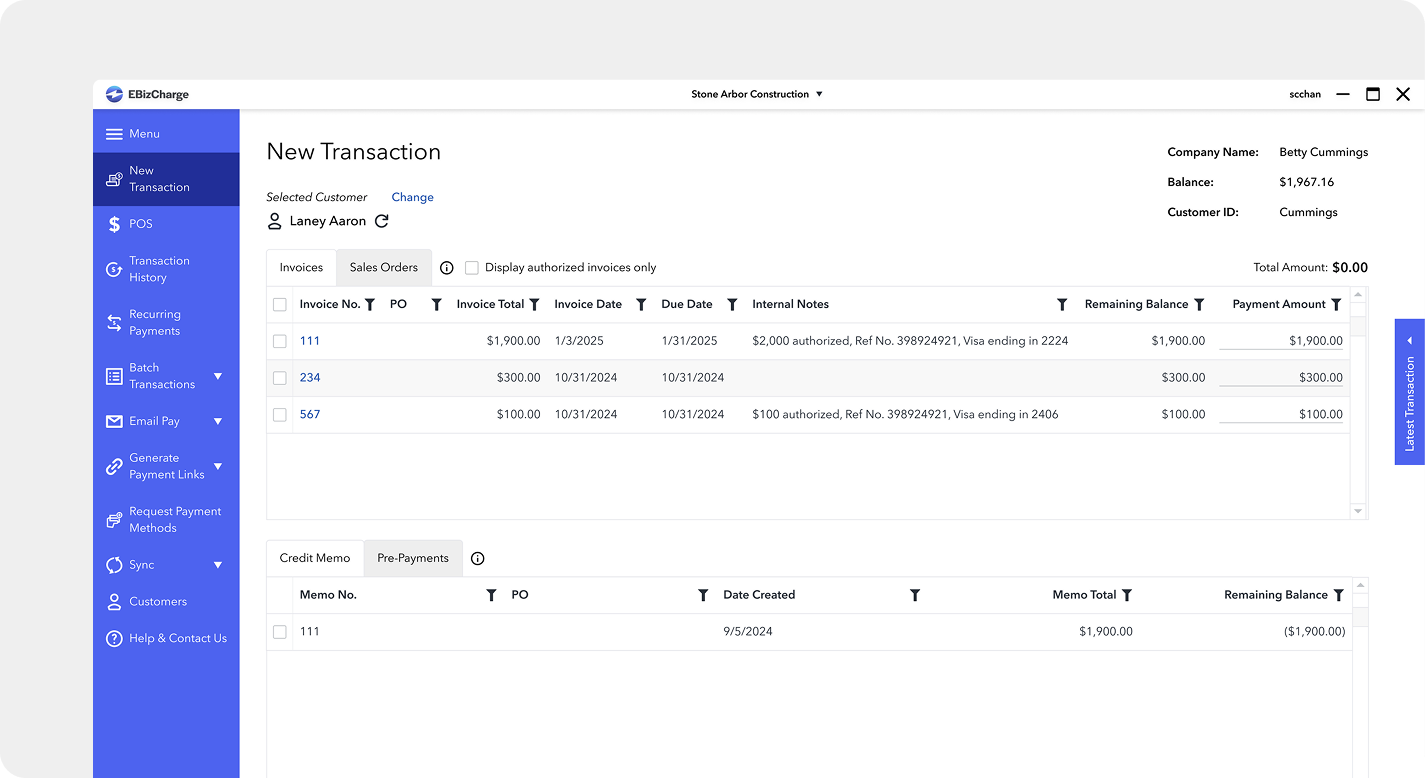1425x778 pixels.
Task: Filter the Memo Total column
Action: click(x=1127, y=595)
